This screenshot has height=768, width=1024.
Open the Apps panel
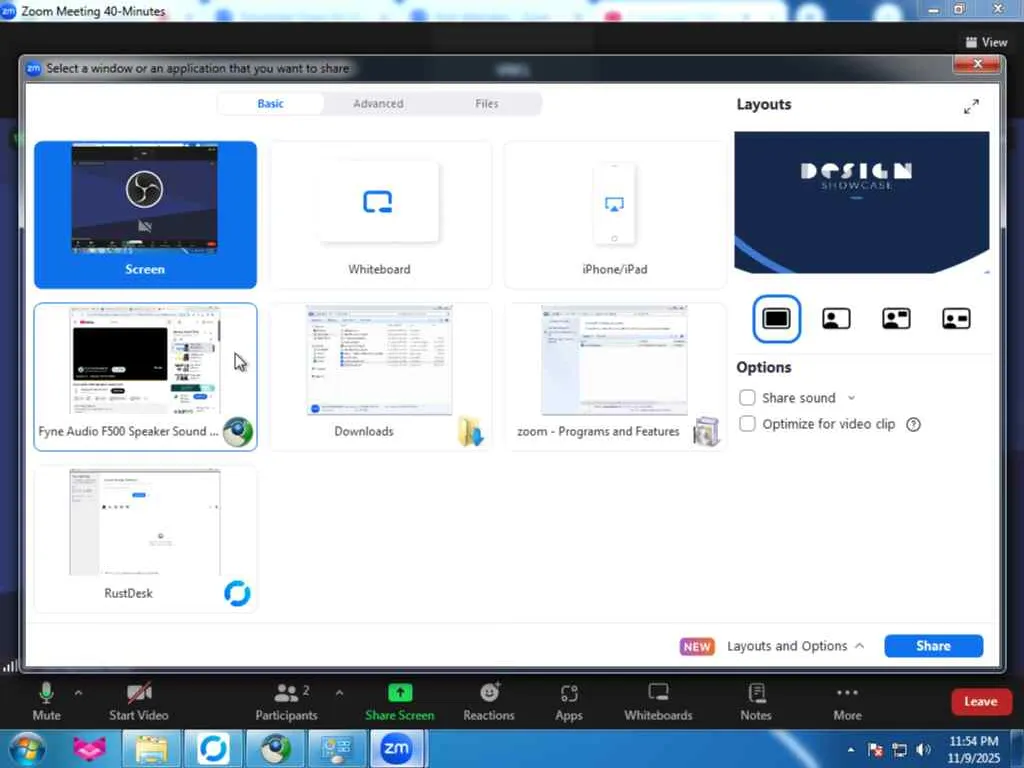[x=569, y=701]
